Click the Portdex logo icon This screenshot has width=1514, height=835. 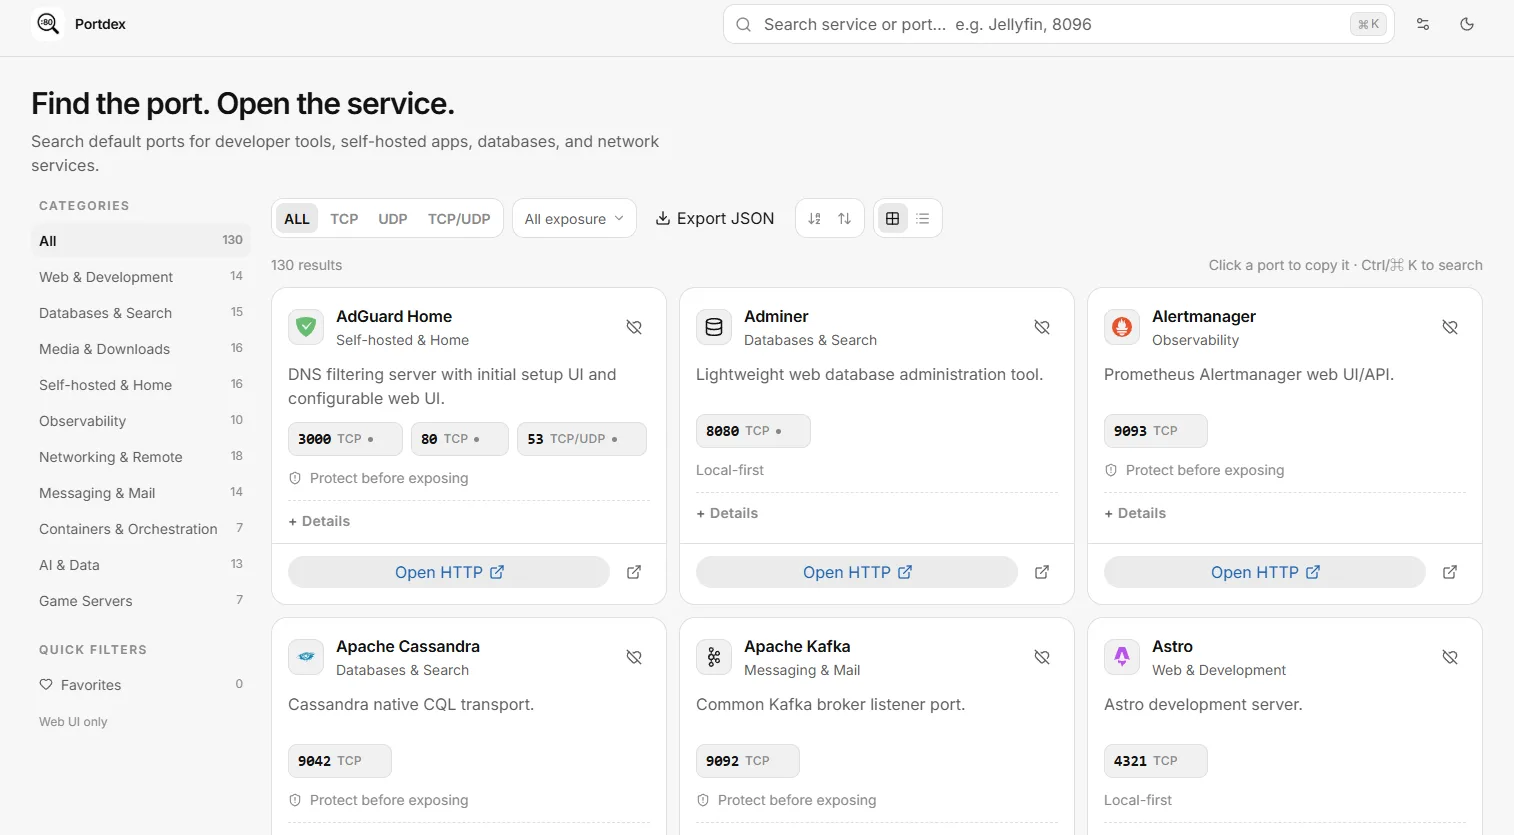(47, 23)
